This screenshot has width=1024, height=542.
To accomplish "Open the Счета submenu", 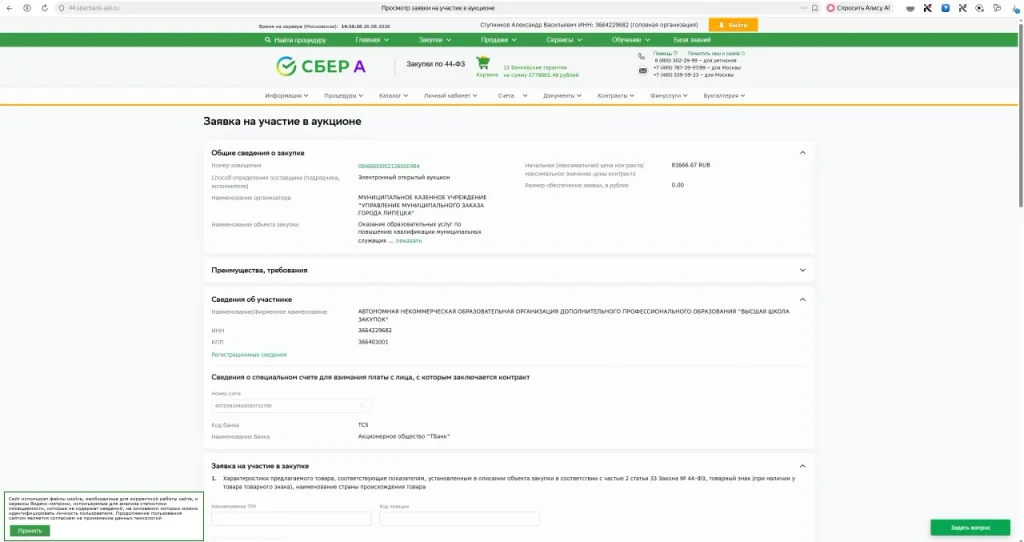I will [x=513, y=95].
